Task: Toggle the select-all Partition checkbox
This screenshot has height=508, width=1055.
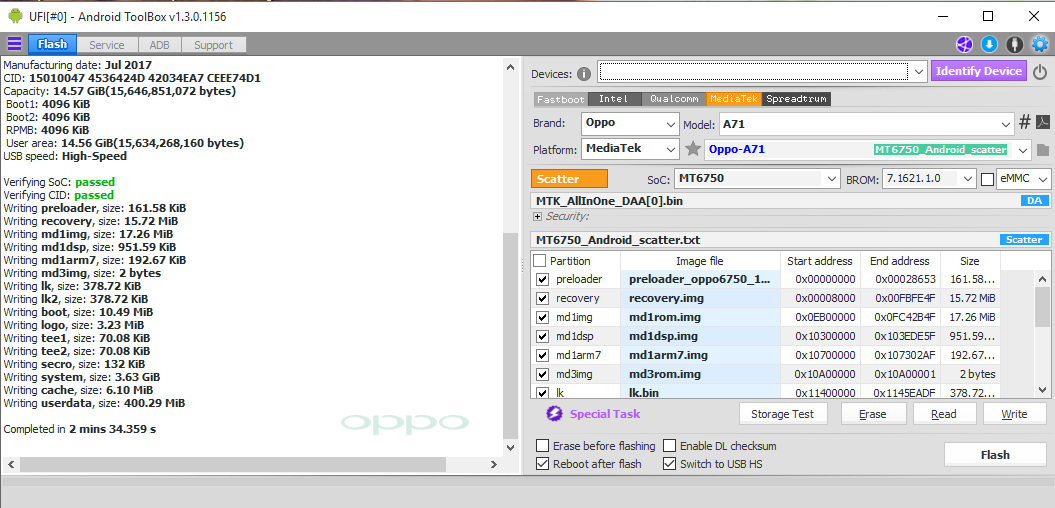Action: (x=540, y=260)
